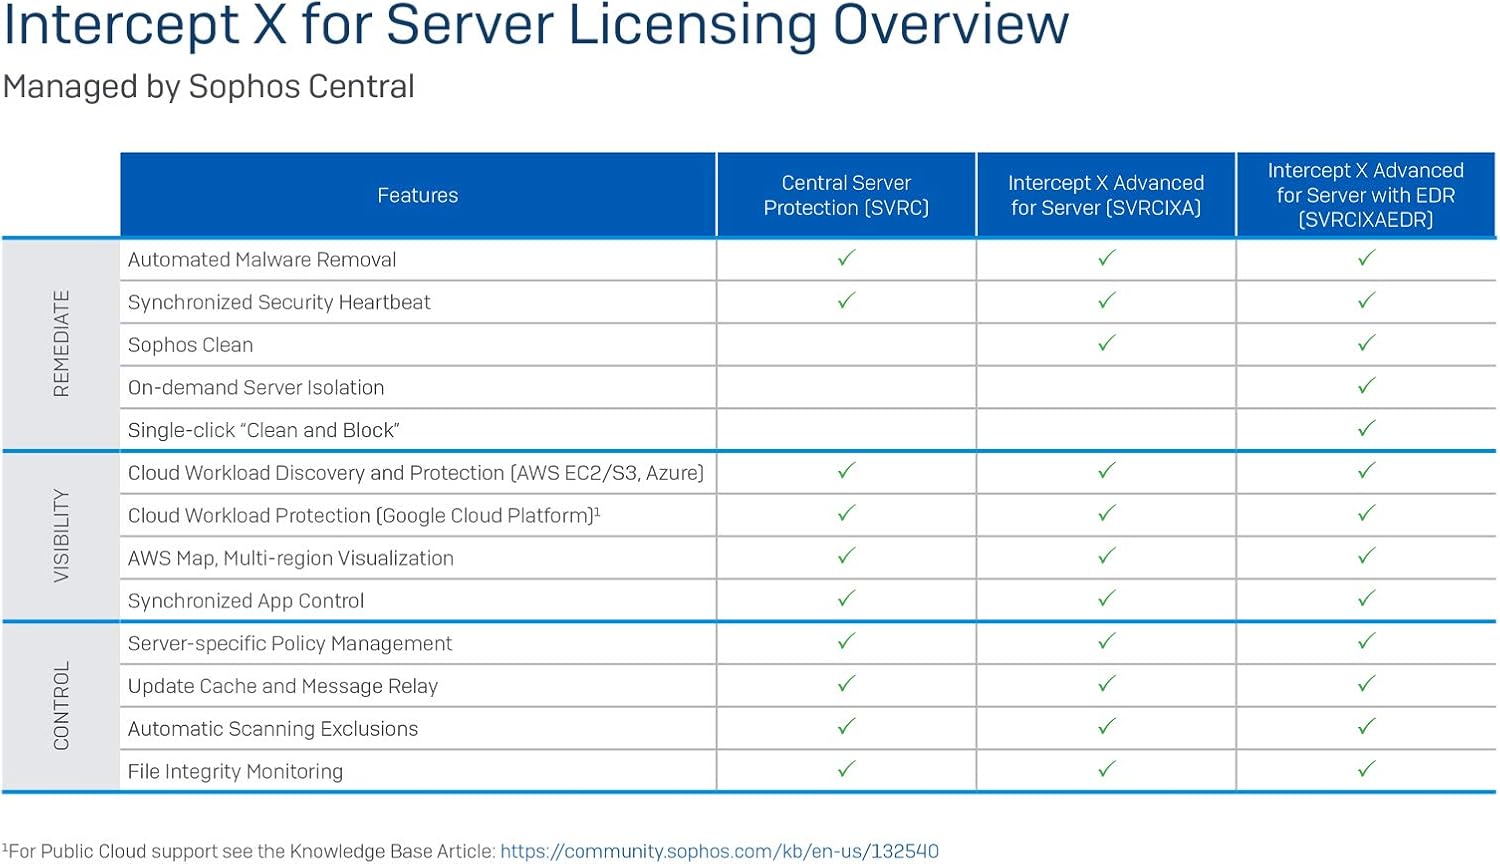The image size is (1500, 864).
Task: Select the Intercept X Advanced for Server header
Action: (1105, 195)
